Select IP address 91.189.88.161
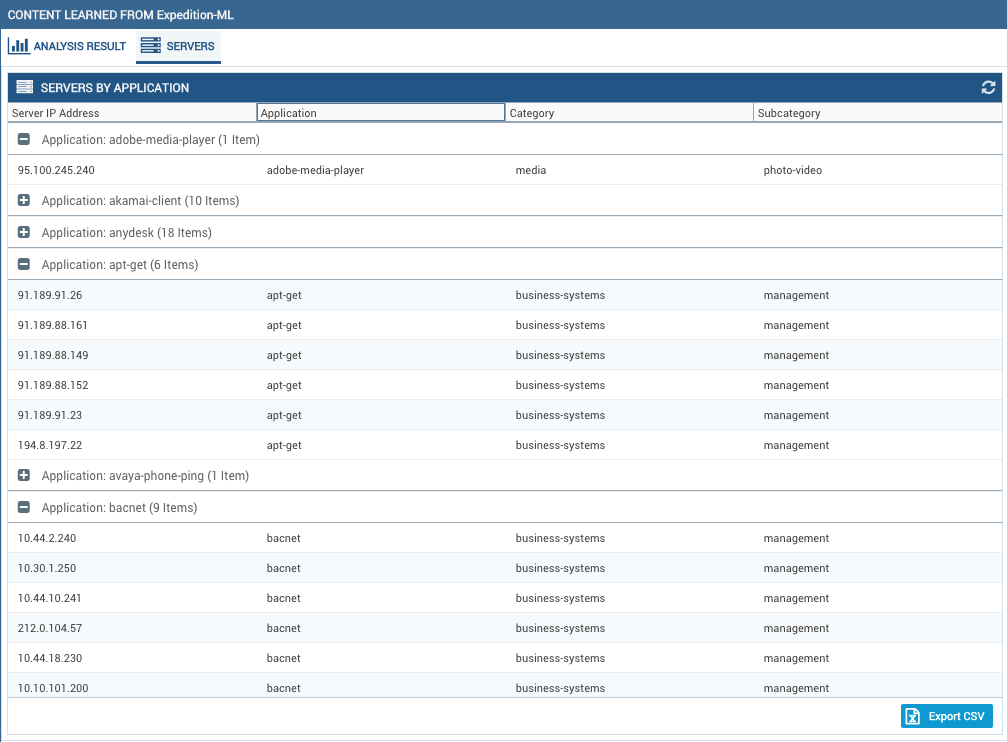This screenshot has width=1007, height=742. pos(53,325)
